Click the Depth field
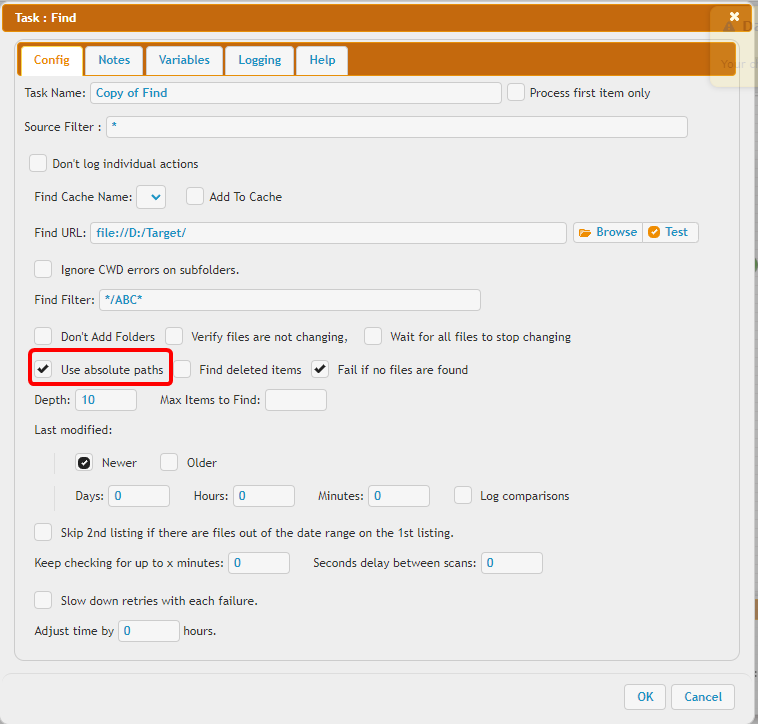The height and width of the screenshot is (724, 758). pyautogui.click(x=106, y=400)
